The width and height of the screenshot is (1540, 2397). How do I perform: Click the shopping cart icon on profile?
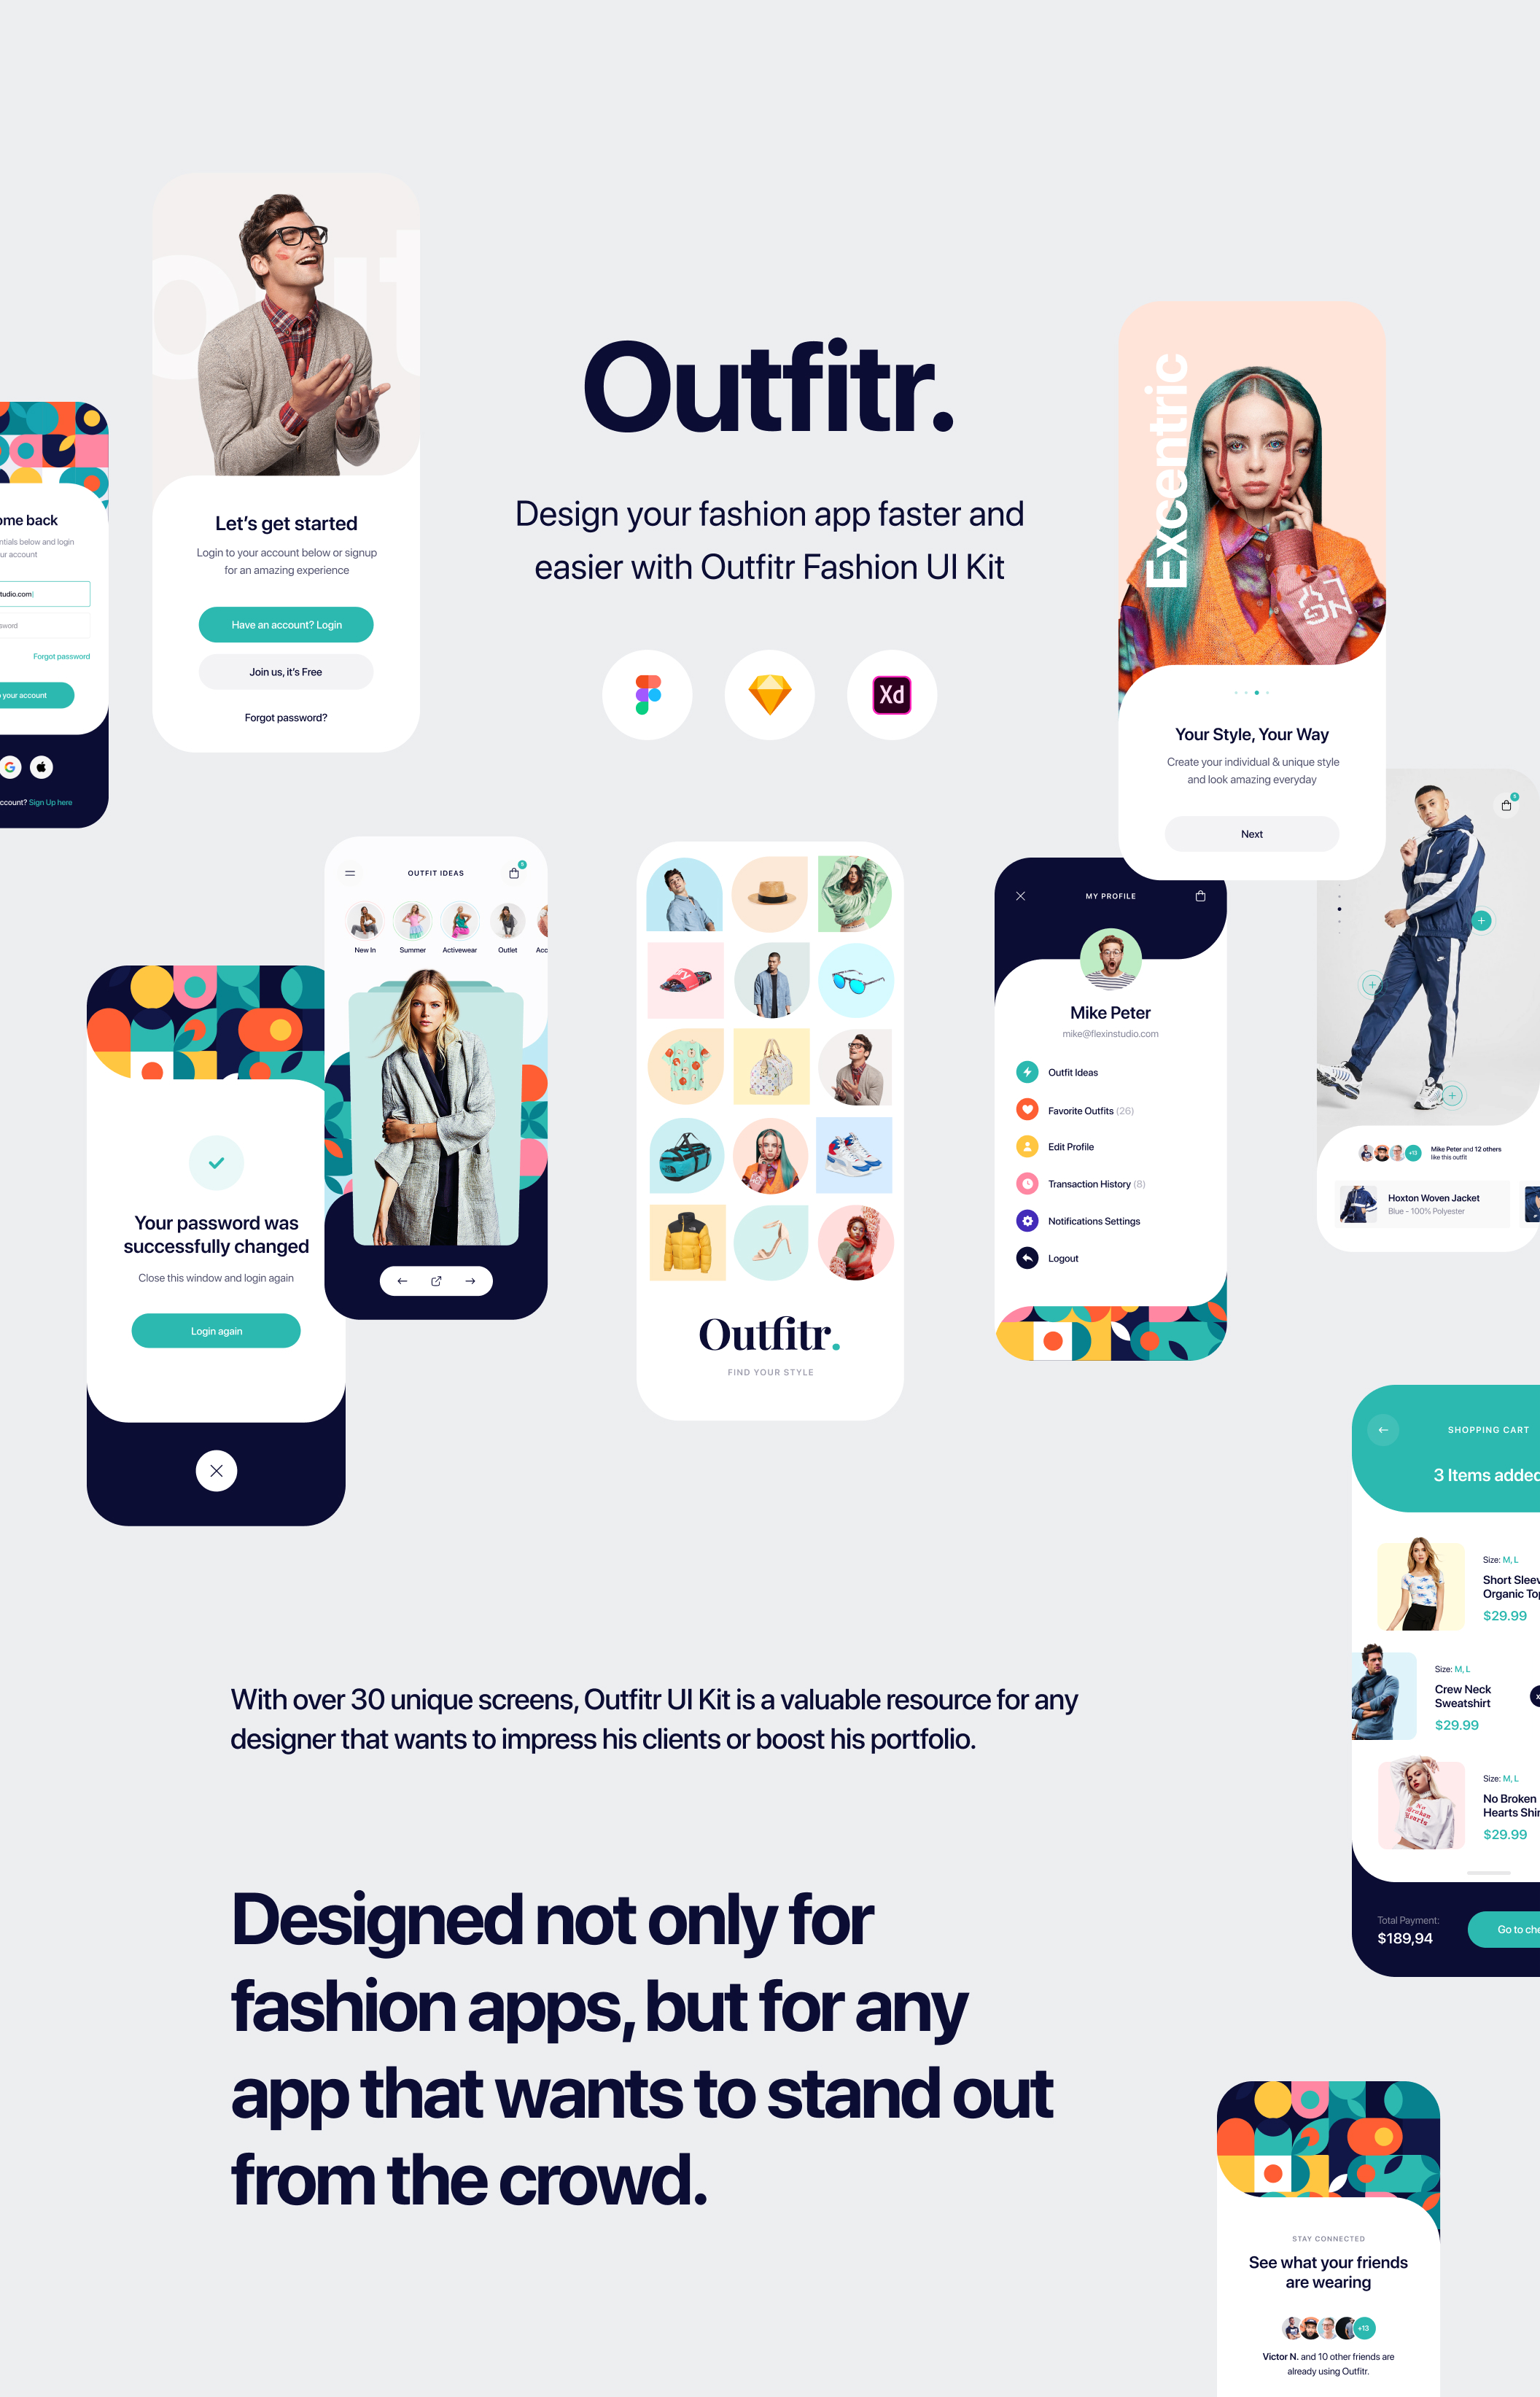tap(1201, 896)
